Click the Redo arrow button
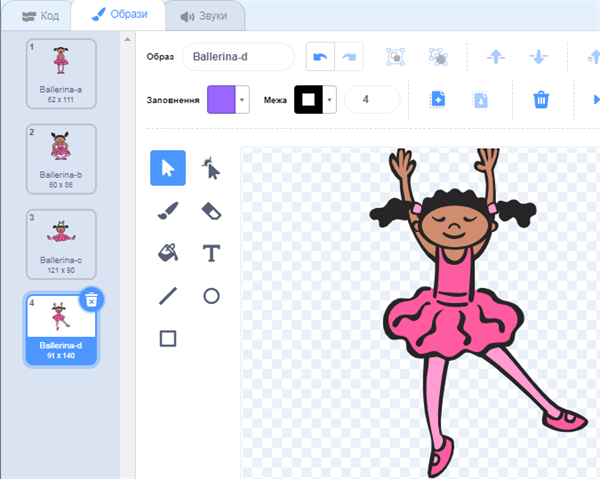This screenshot has height=479, width=600. [347, 57]
